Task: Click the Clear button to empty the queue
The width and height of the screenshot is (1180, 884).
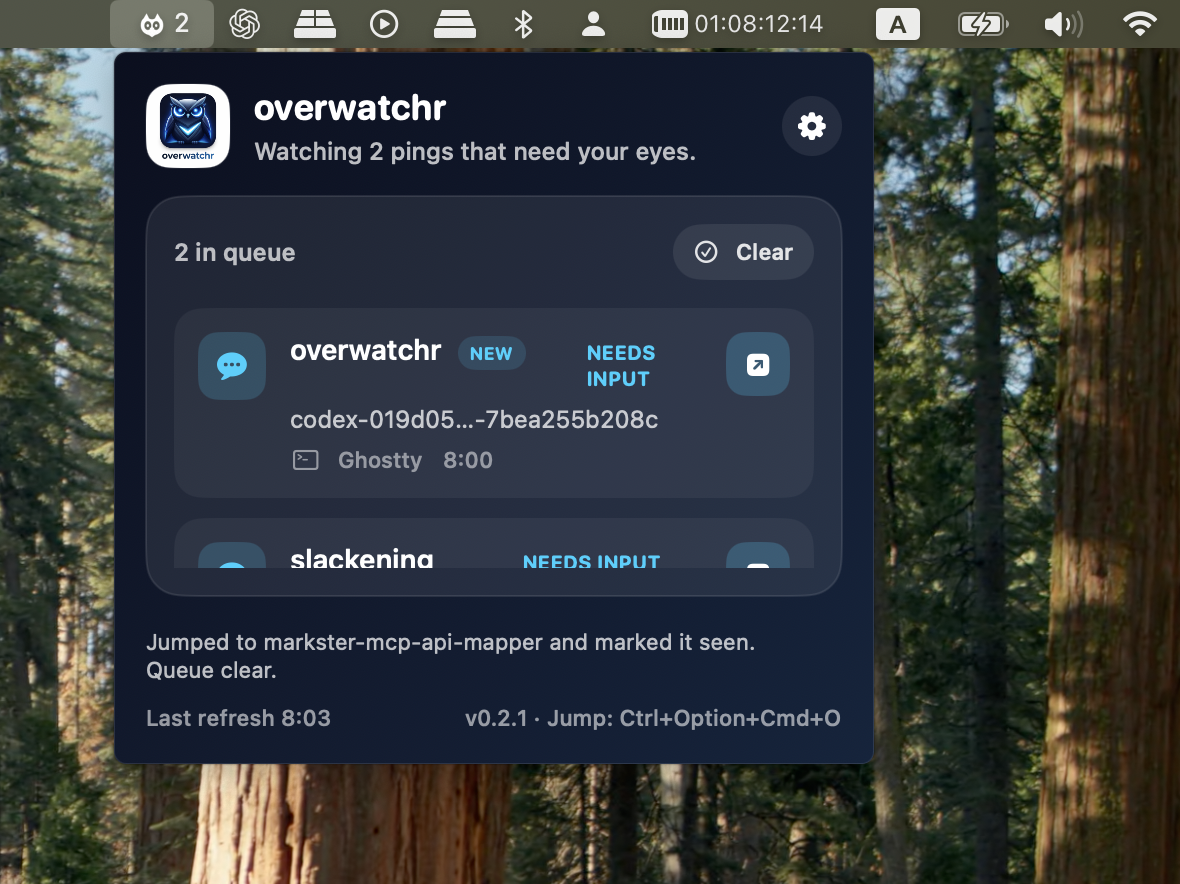Action: click(x=743, y=252)
